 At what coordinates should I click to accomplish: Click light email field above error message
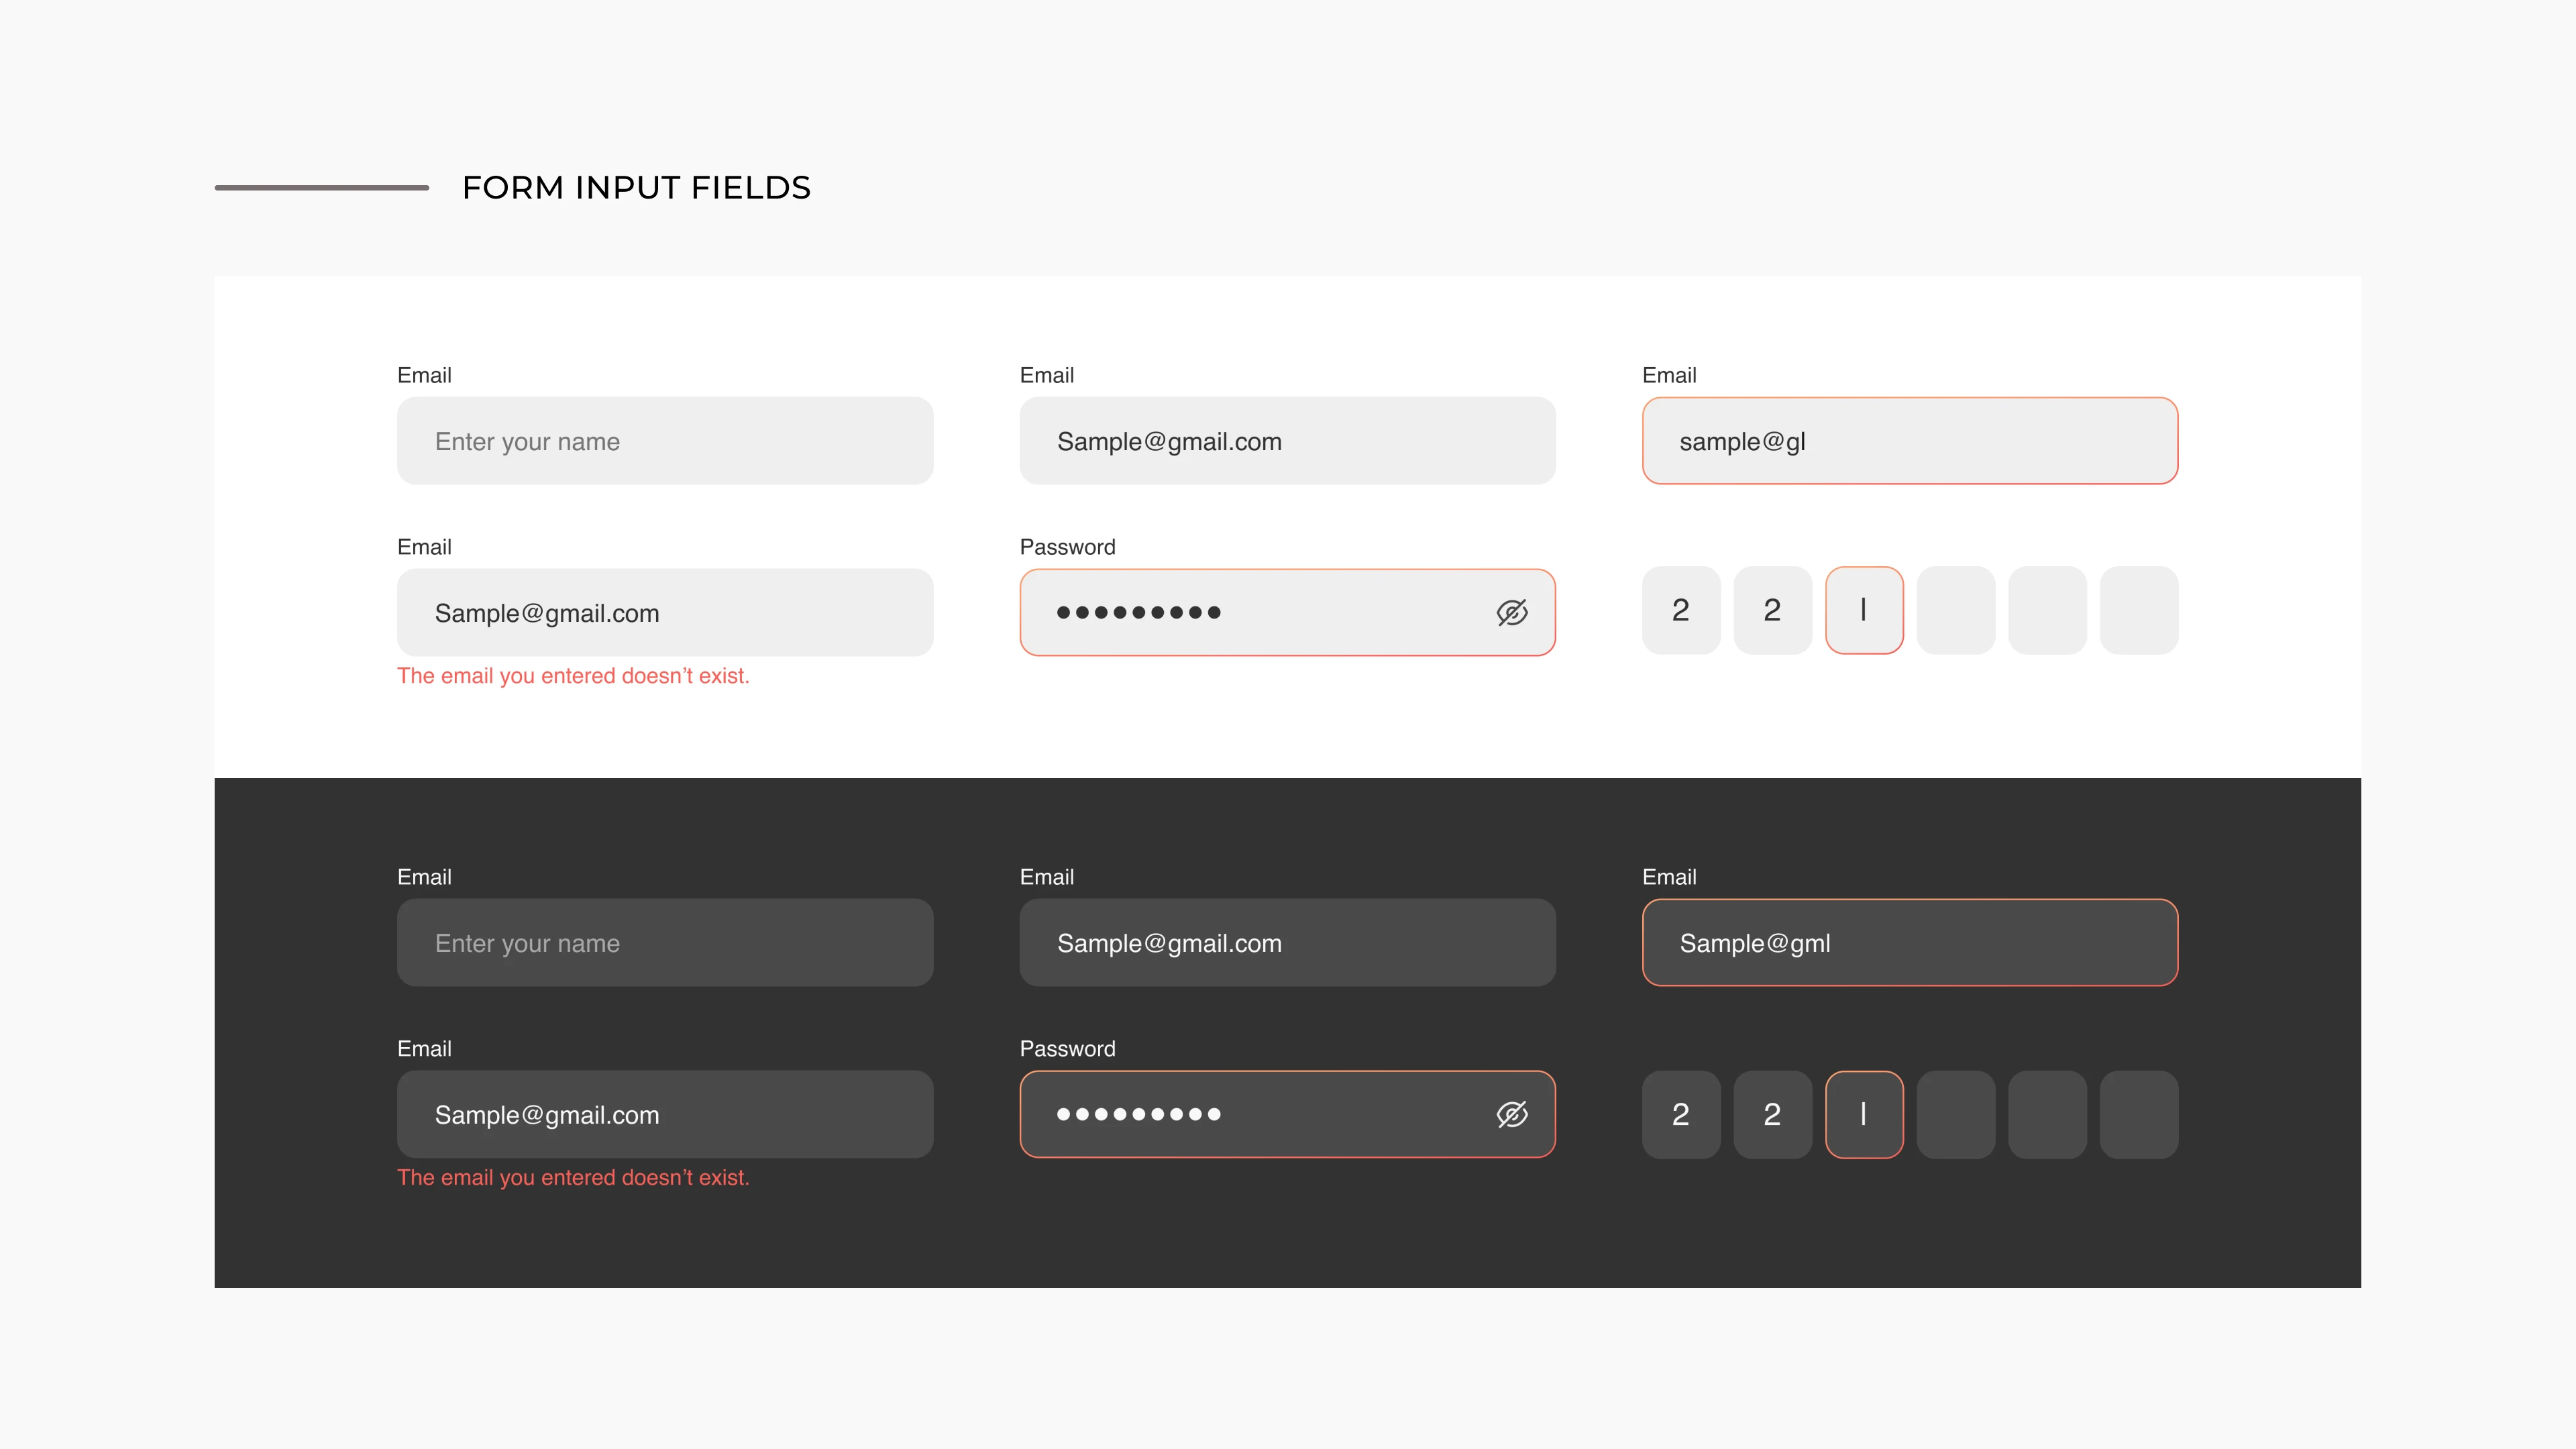point(665,612)
